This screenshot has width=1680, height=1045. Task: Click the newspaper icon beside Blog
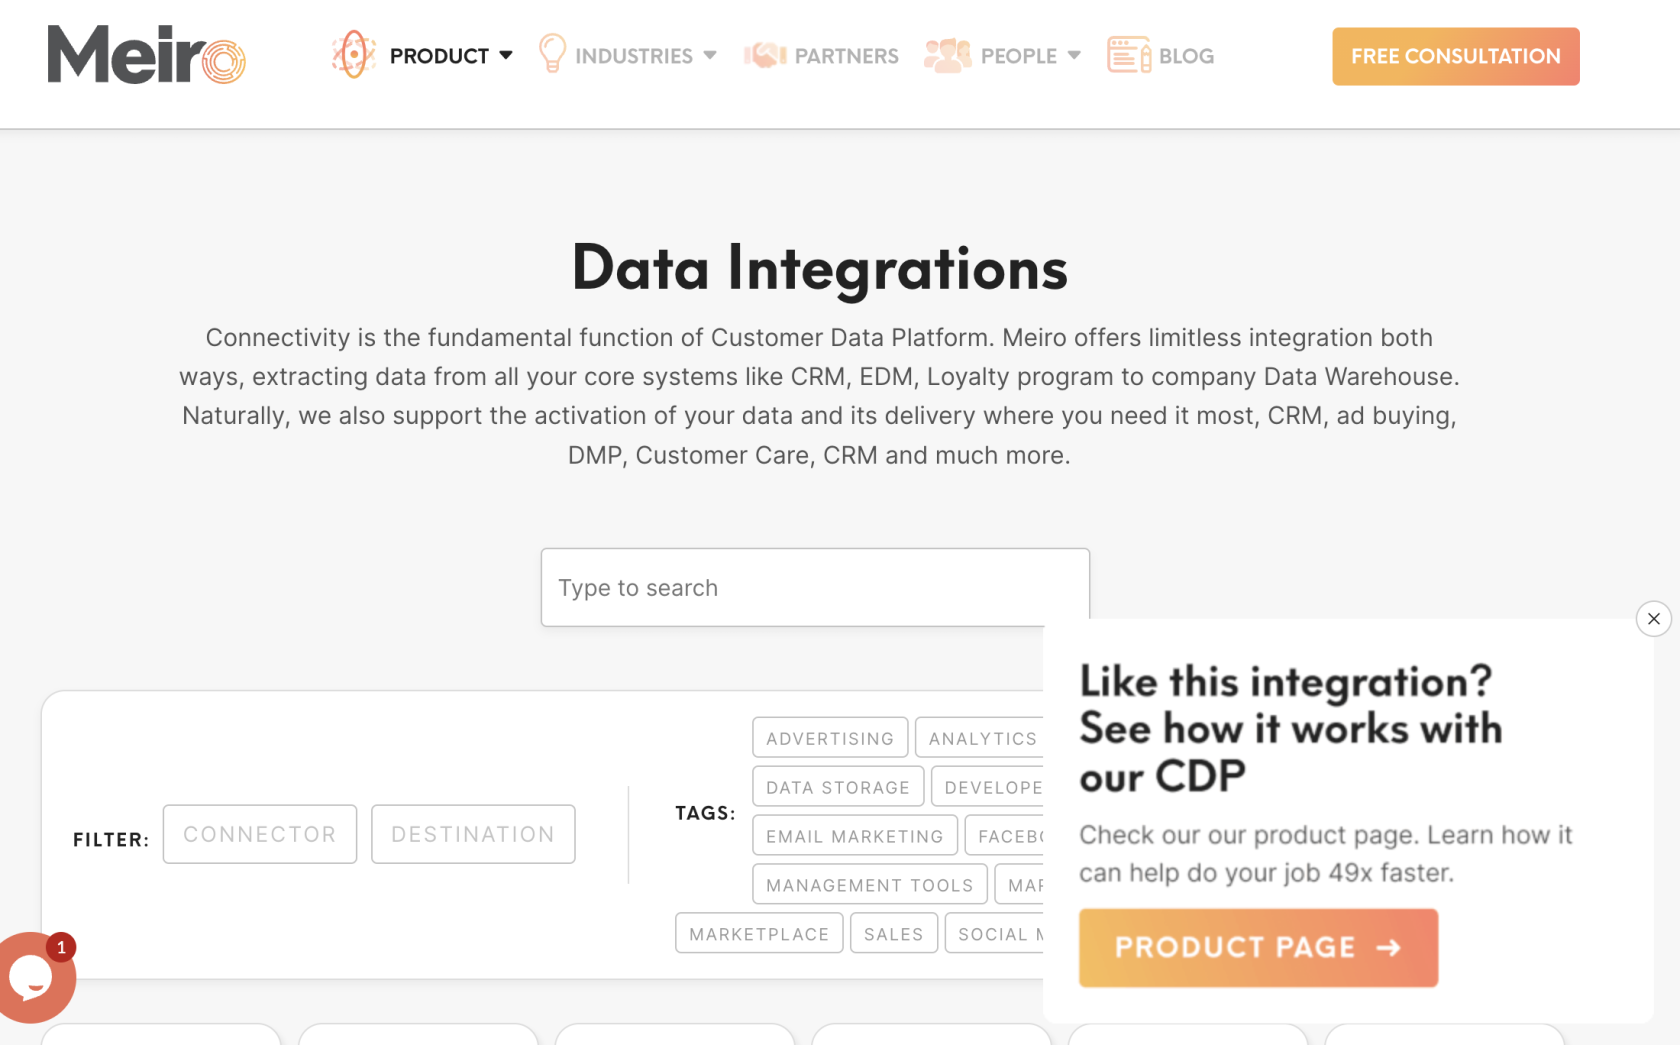[1129, 55]
